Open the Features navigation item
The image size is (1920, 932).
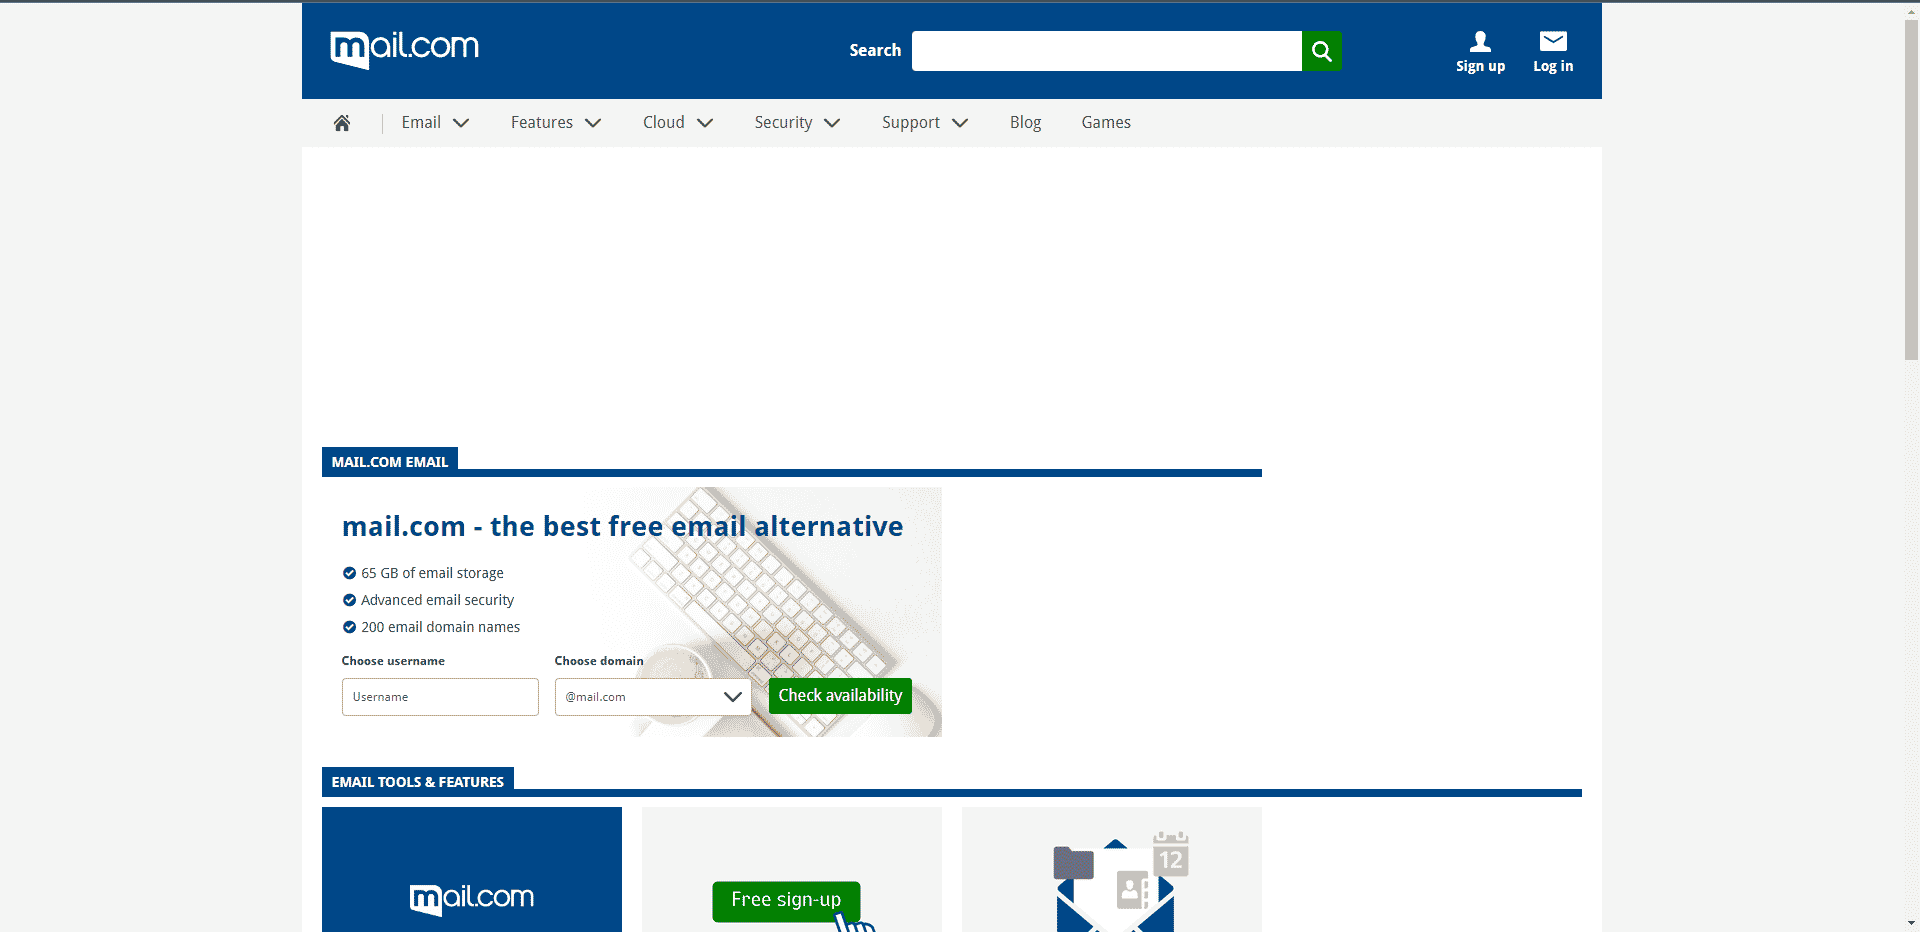pos(542,122)
